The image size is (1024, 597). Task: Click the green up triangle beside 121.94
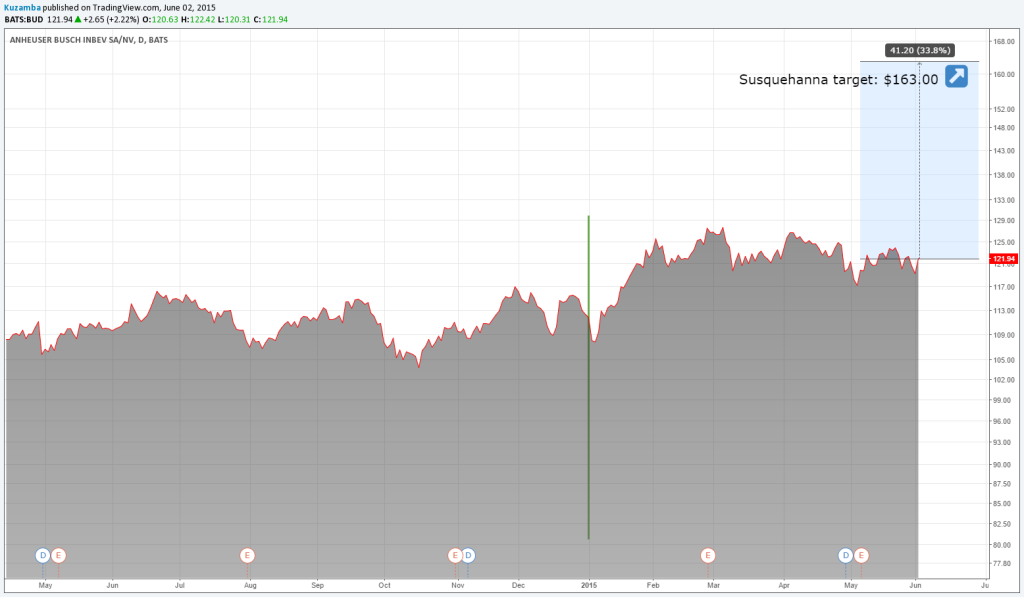pyautogui.click(x=78, y=20)
